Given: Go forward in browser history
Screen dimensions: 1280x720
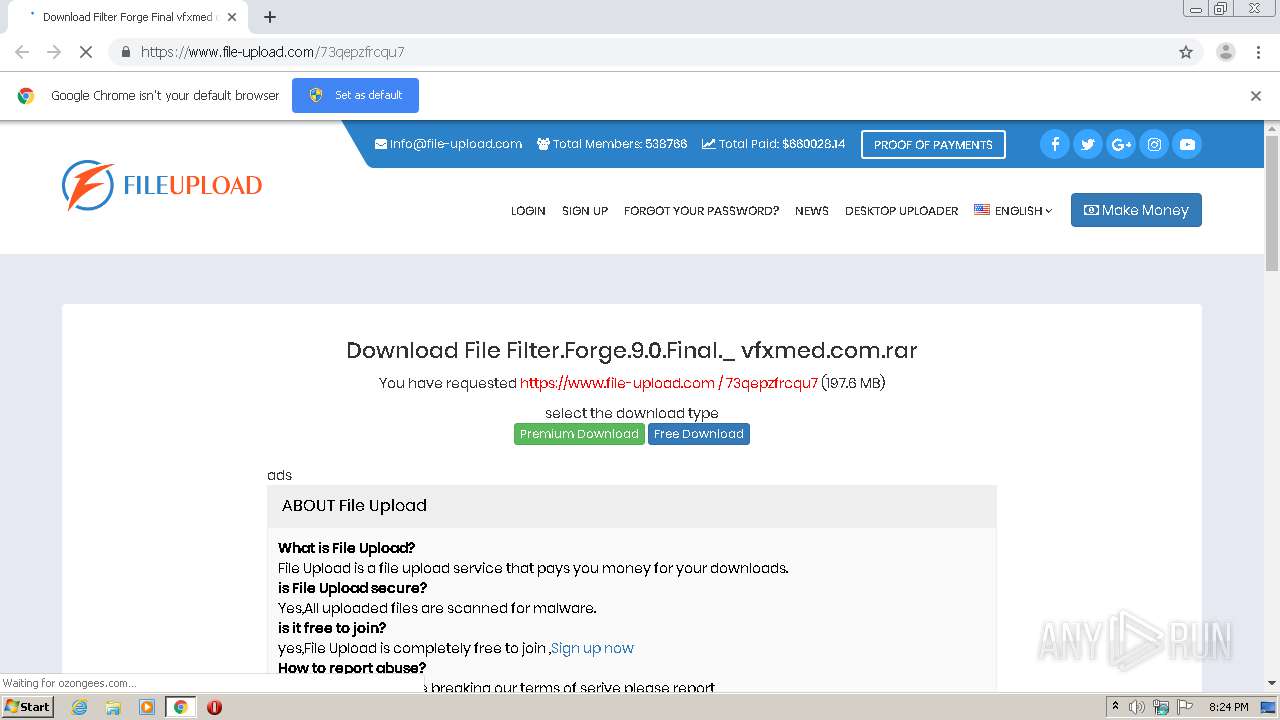Looking at the screenshot, I should 54,52.
